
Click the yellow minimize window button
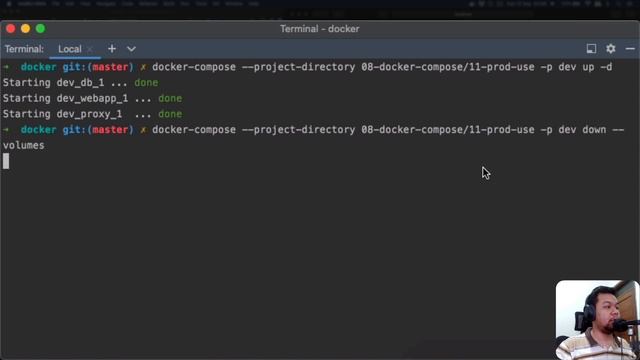25,29
